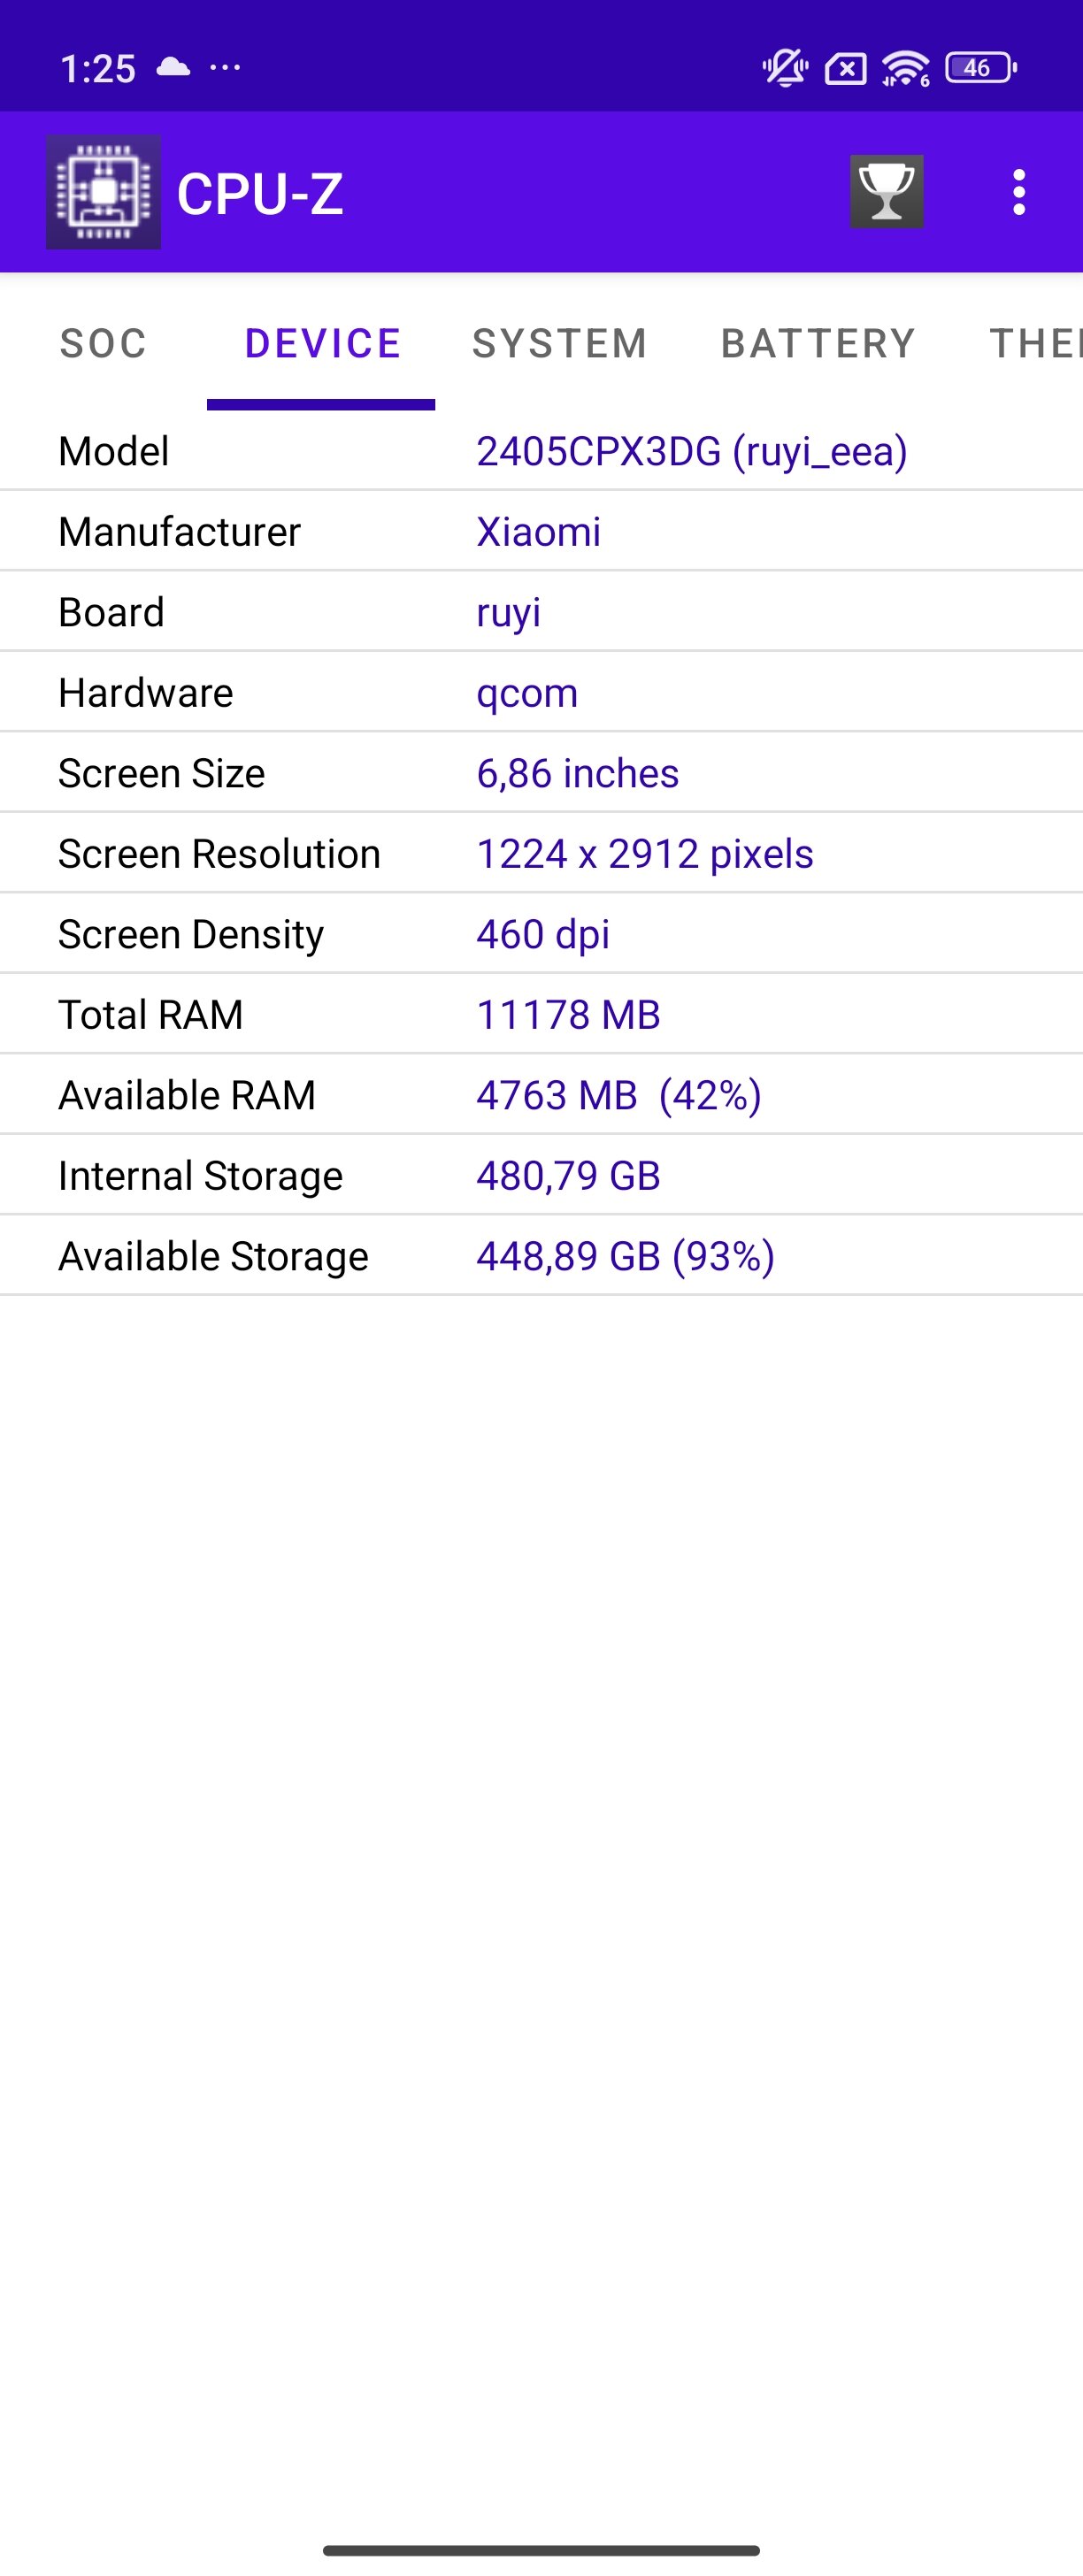Tap the bottom home gesture bar

(541, 2550)
